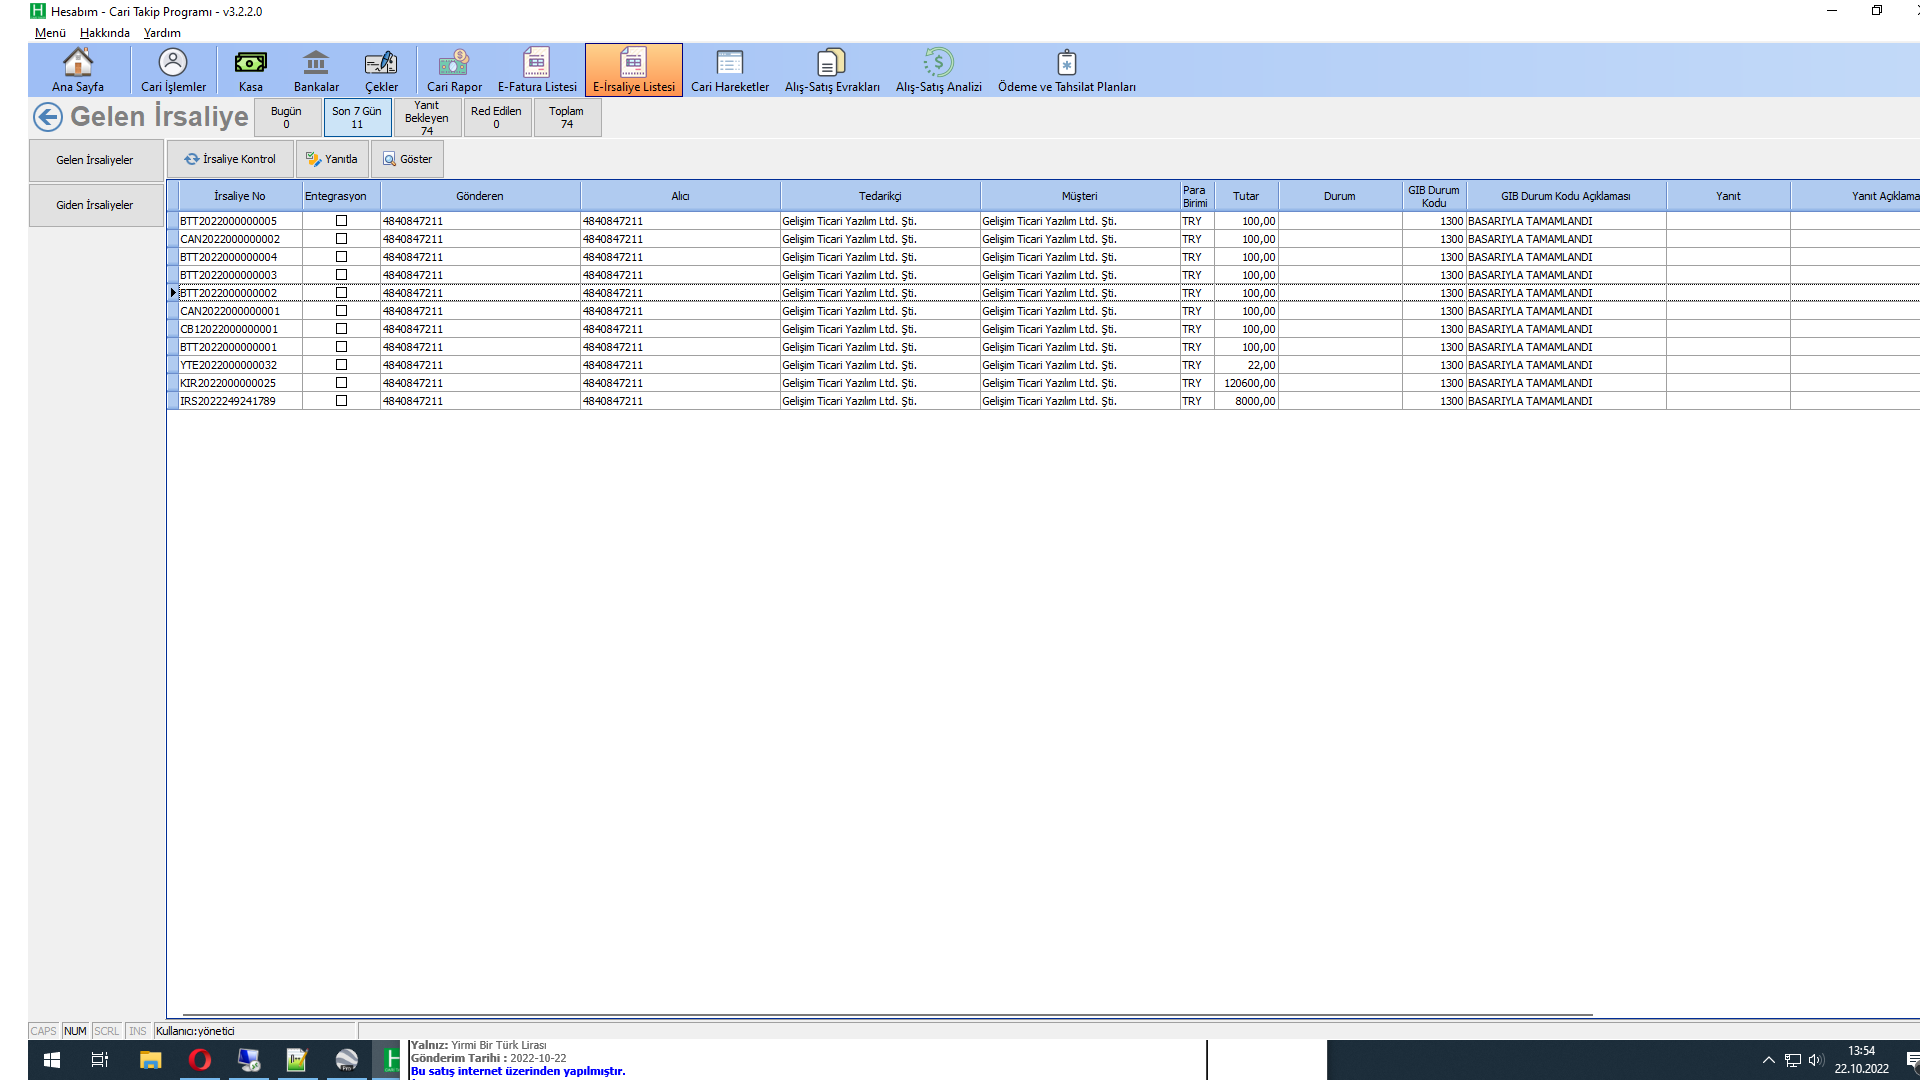Image resolution: width=1920 pixels, height=1080 pixels.
Task: Open the volume control in system tray
Action: click(1816, 1060)
